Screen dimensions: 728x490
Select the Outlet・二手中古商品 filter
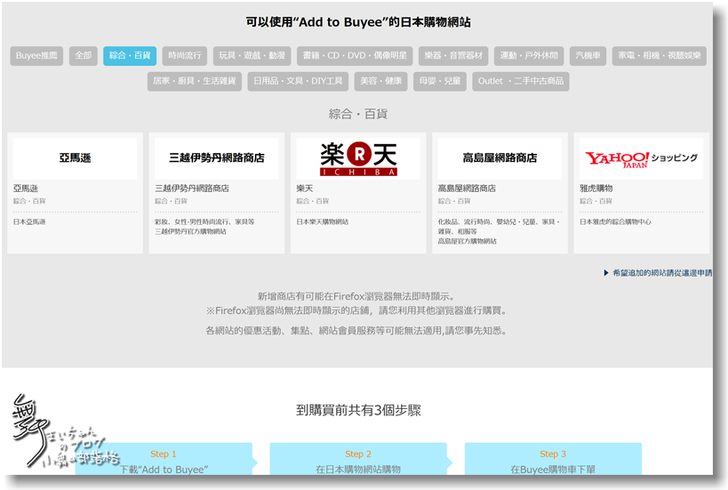pyautogui.click(x=521, y=81)
